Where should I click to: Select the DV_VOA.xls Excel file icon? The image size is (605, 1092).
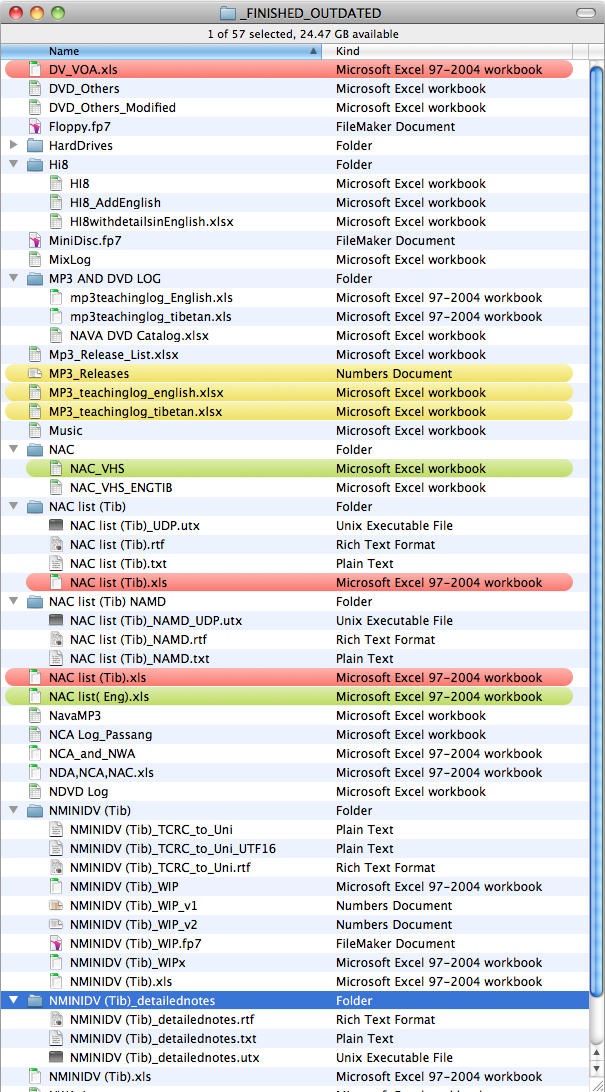point(36,70)
